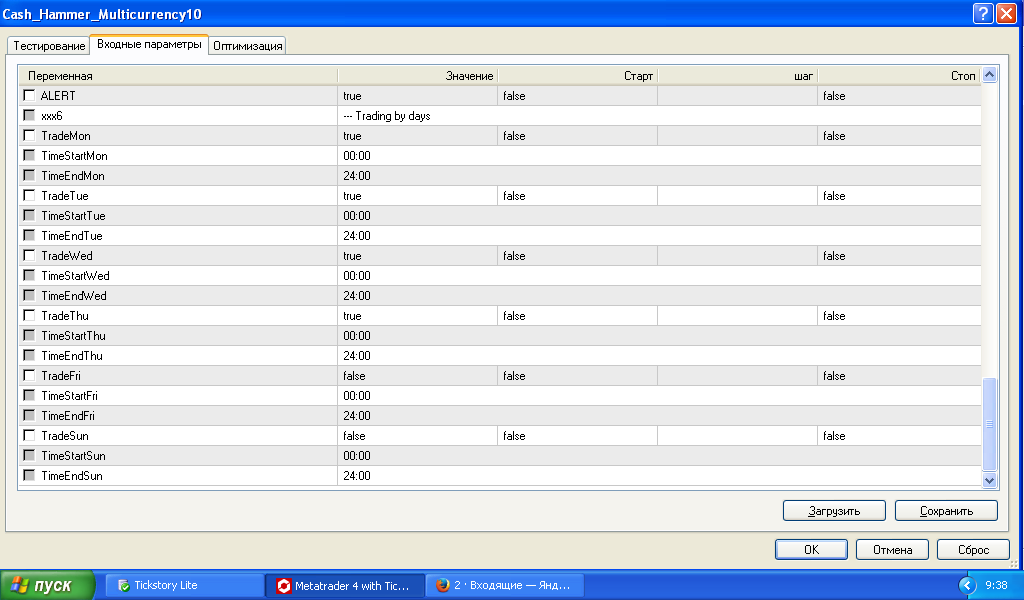Select the Входные параметры tab
Viewport: 1024px width, 600px height.
pyautogui.click(x=149, y=44)
